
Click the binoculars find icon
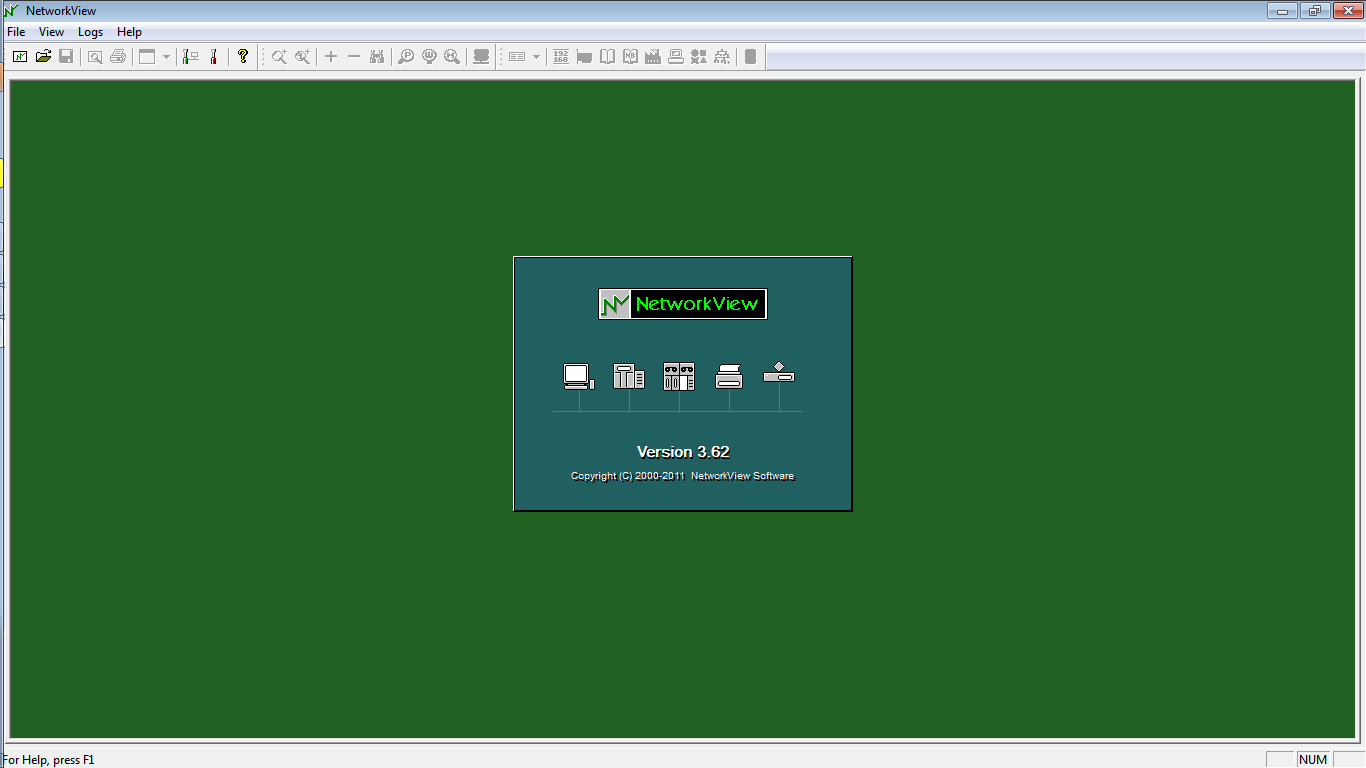[377, 57]
